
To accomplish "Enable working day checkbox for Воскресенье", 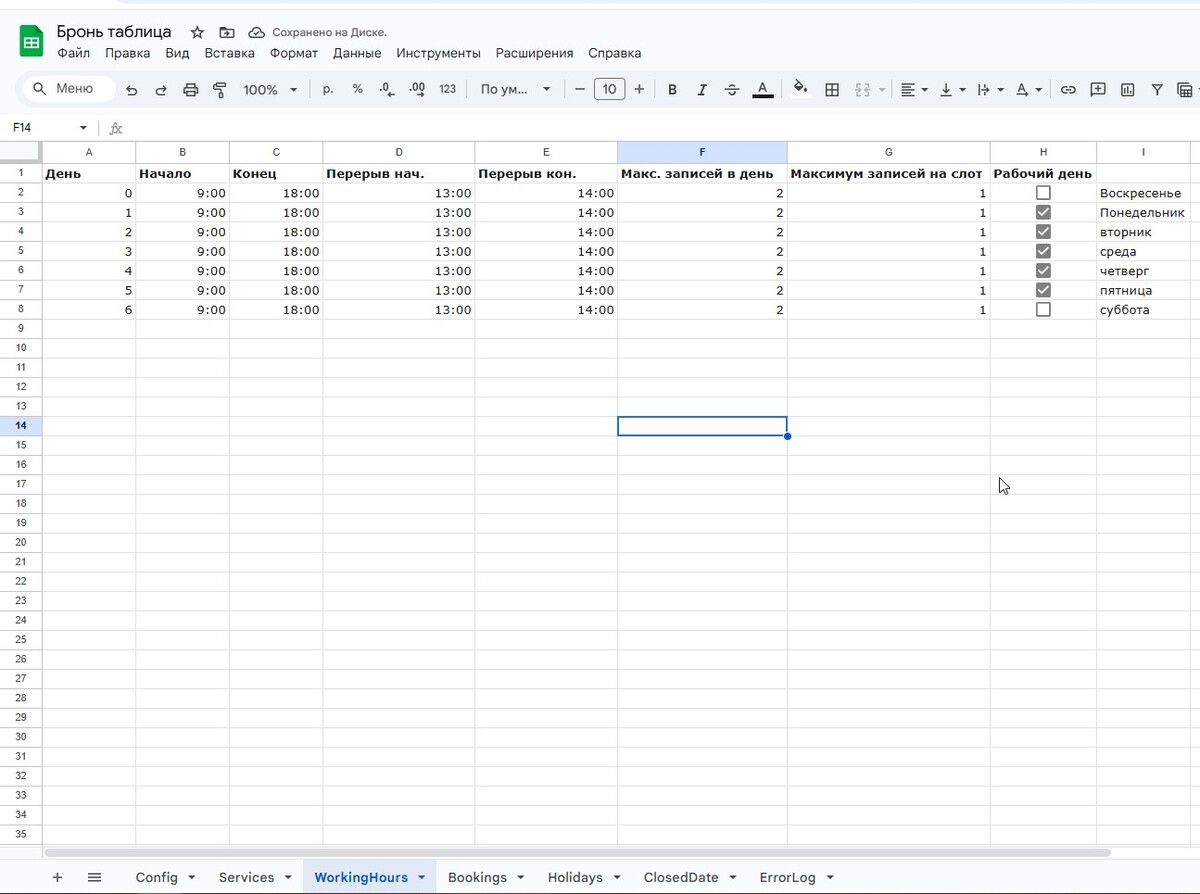I will 1043,193.
